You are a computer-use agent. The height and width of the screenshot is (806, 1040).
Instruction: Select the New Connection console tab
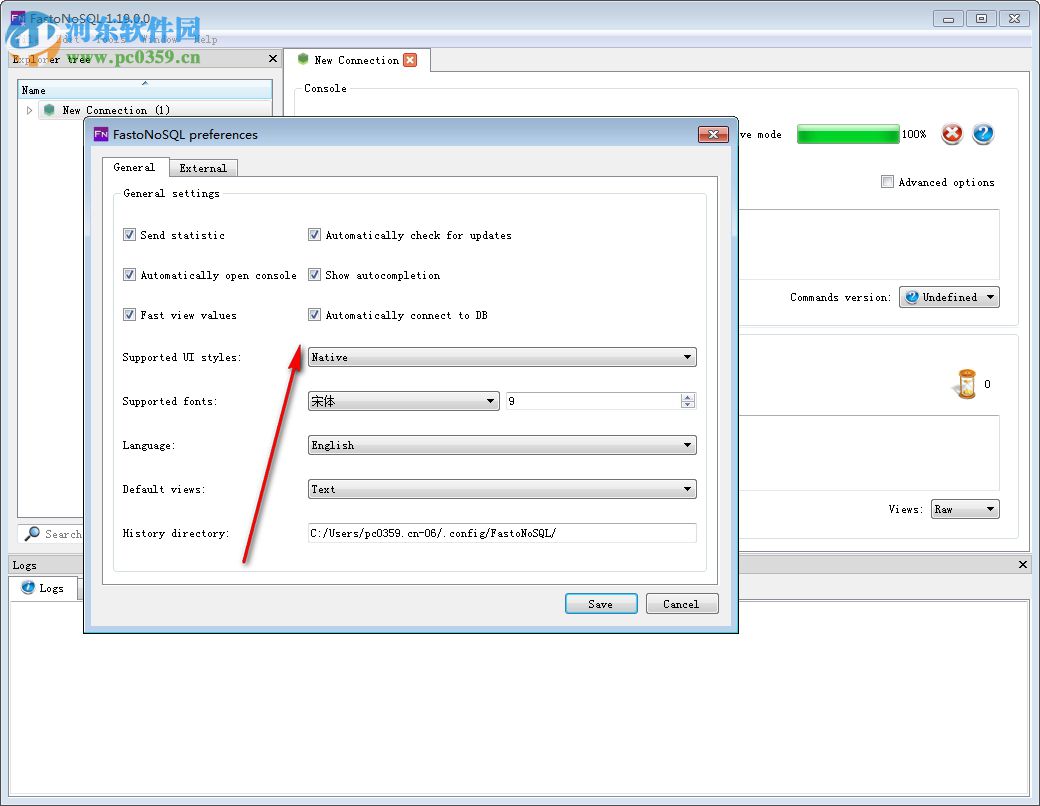coord(356,60)
